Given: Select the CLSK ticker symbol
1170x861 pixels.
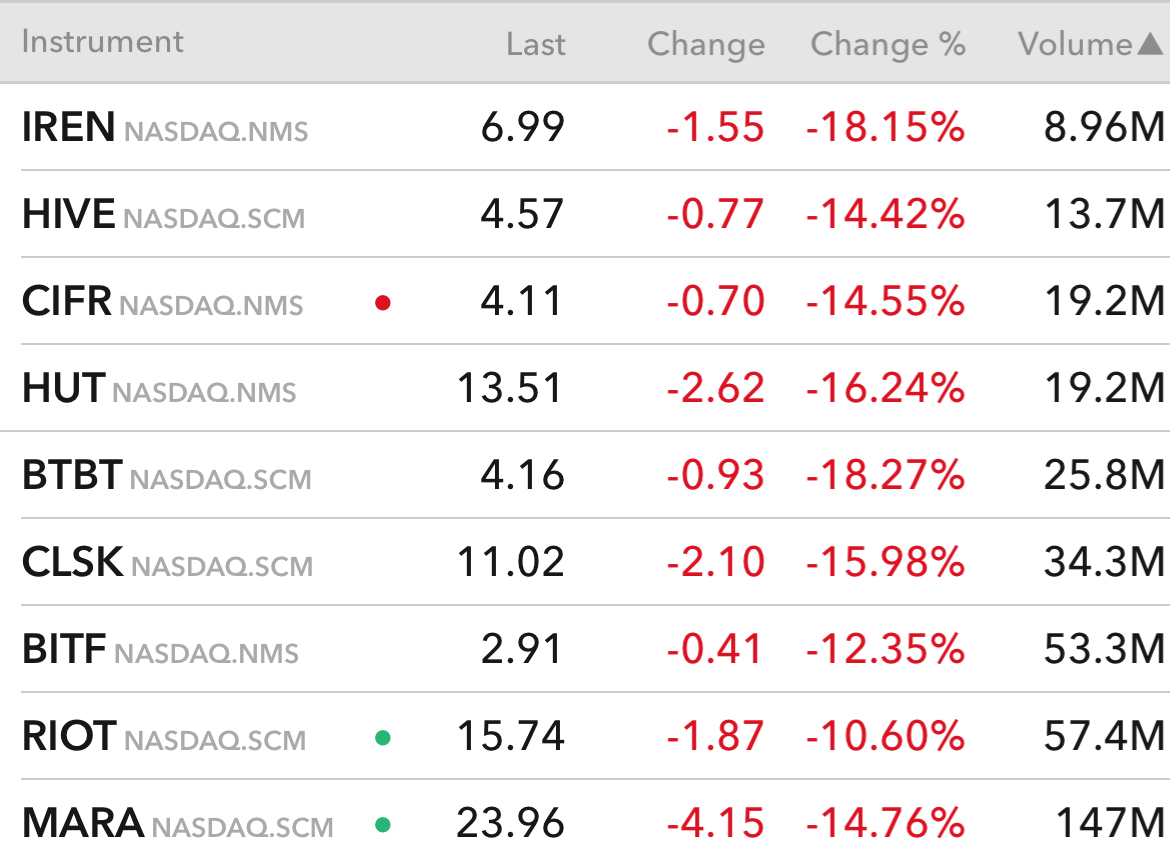Looking at the screenshot, I should tap(72, 563).
